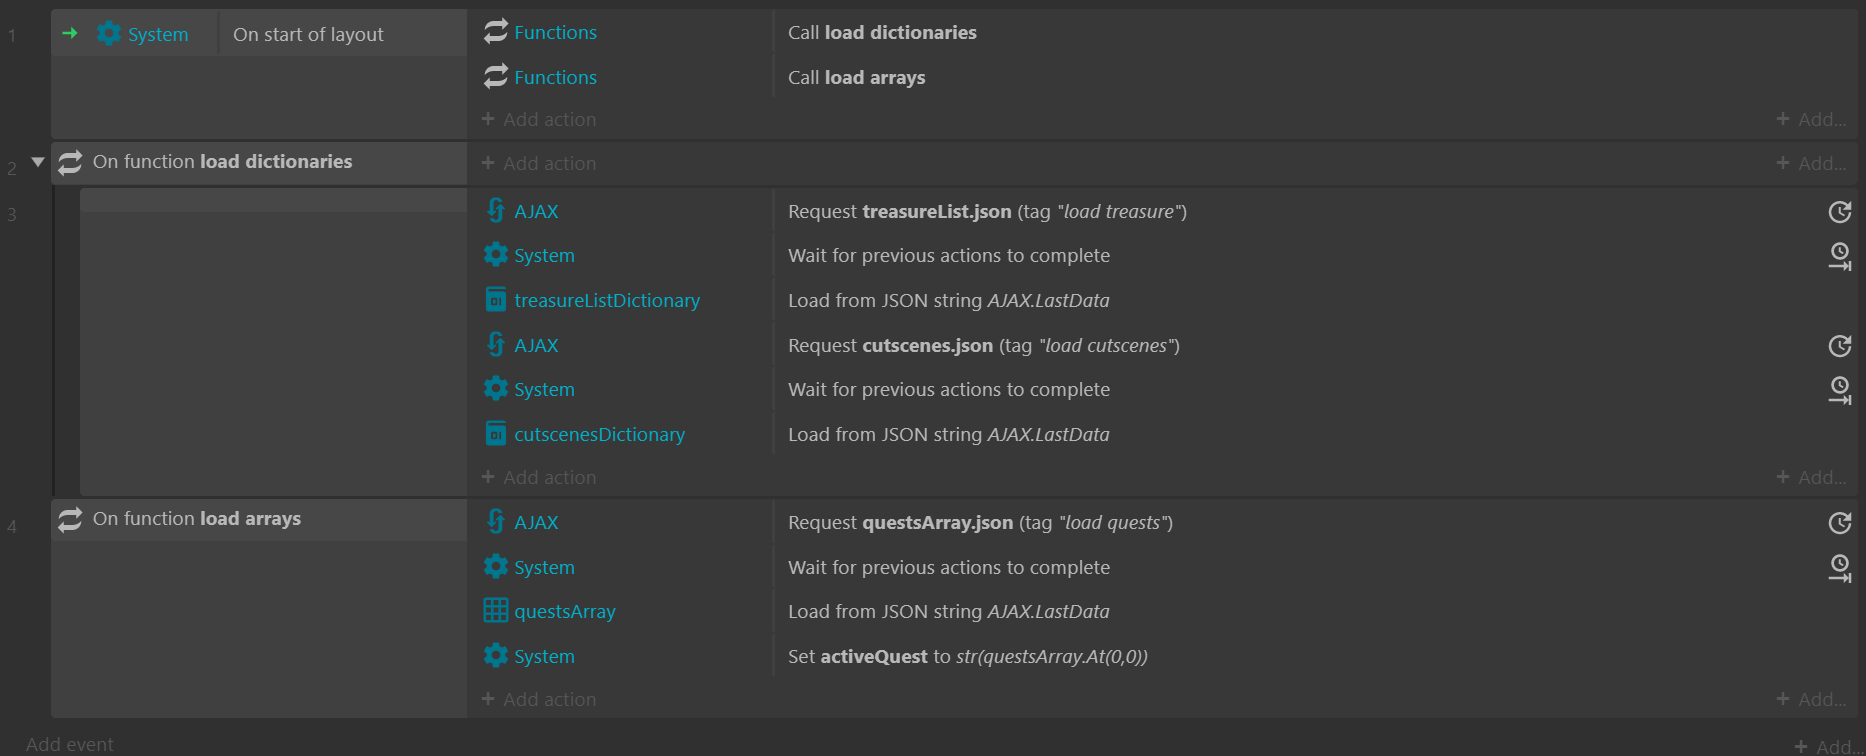This screenshot has width=1866, height=756.
Task: Click Add action below Set activeQuest
Action: 539,699
